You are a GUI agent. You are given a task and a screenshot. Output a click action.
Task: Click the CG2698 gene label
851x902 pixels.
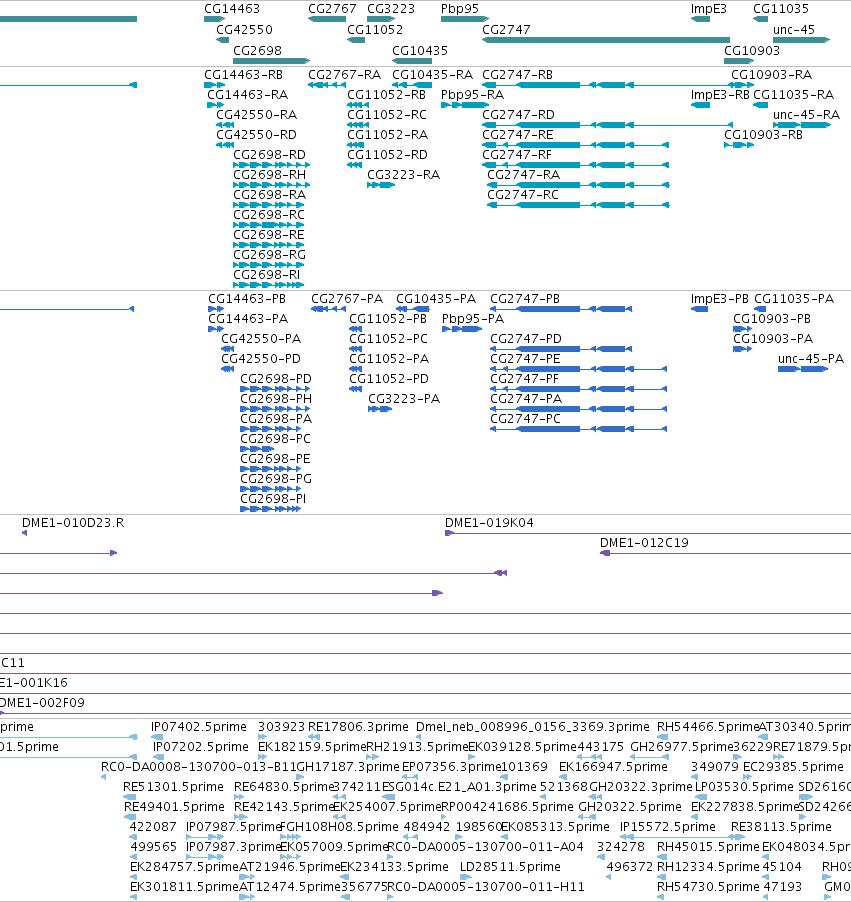click(x=257, y=51)
